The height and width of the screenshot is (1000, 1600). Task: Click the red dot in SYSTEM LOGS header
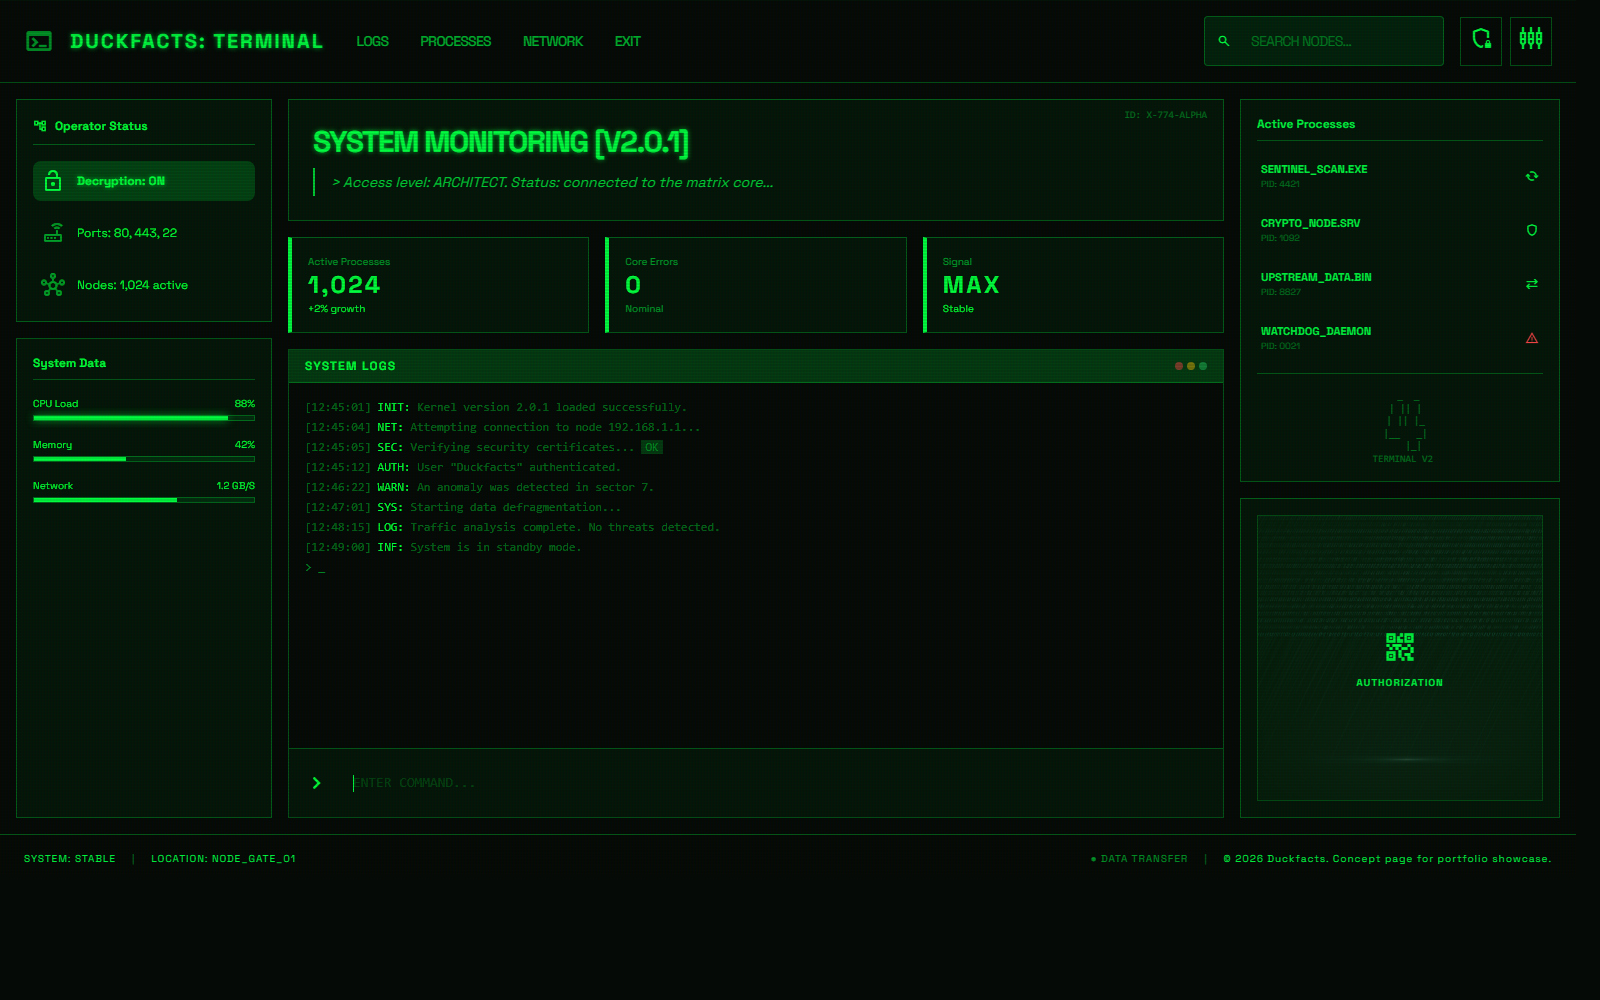(1177, 366)
